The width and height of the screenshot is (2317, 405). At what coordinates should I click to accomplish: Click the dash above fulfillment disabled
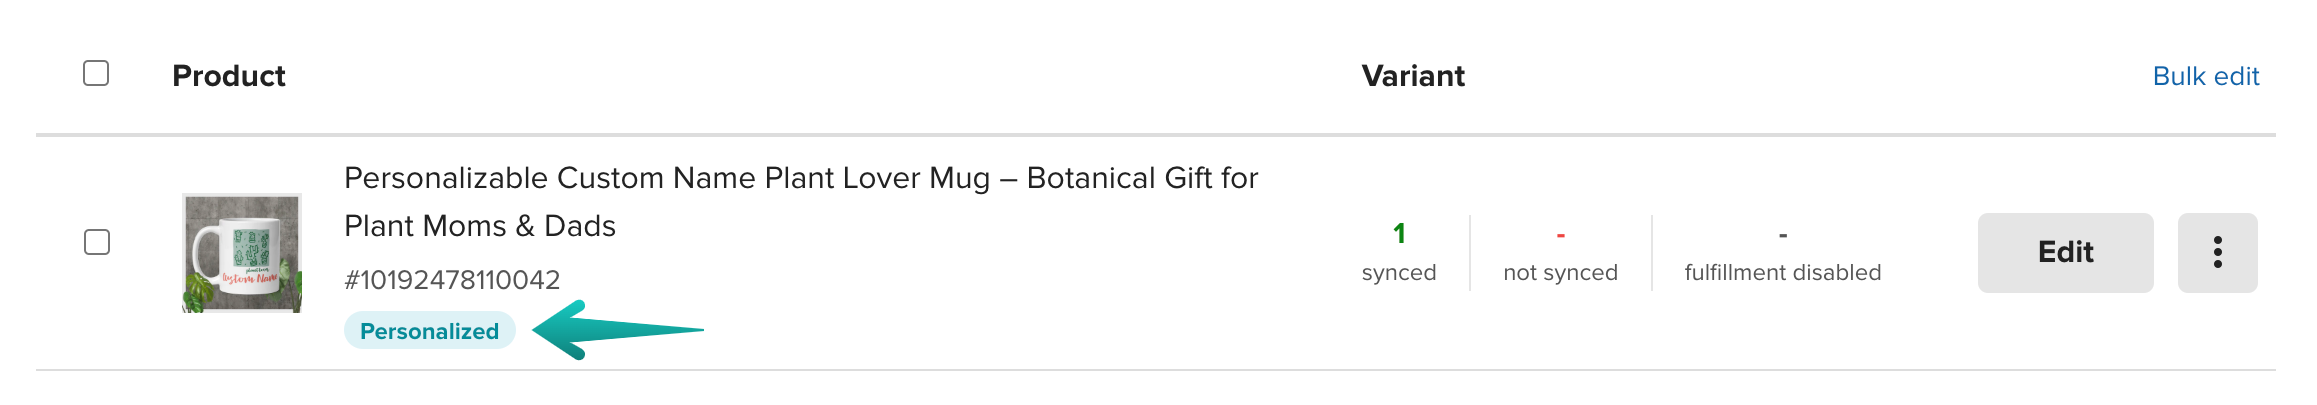[x=1783, y=236]
